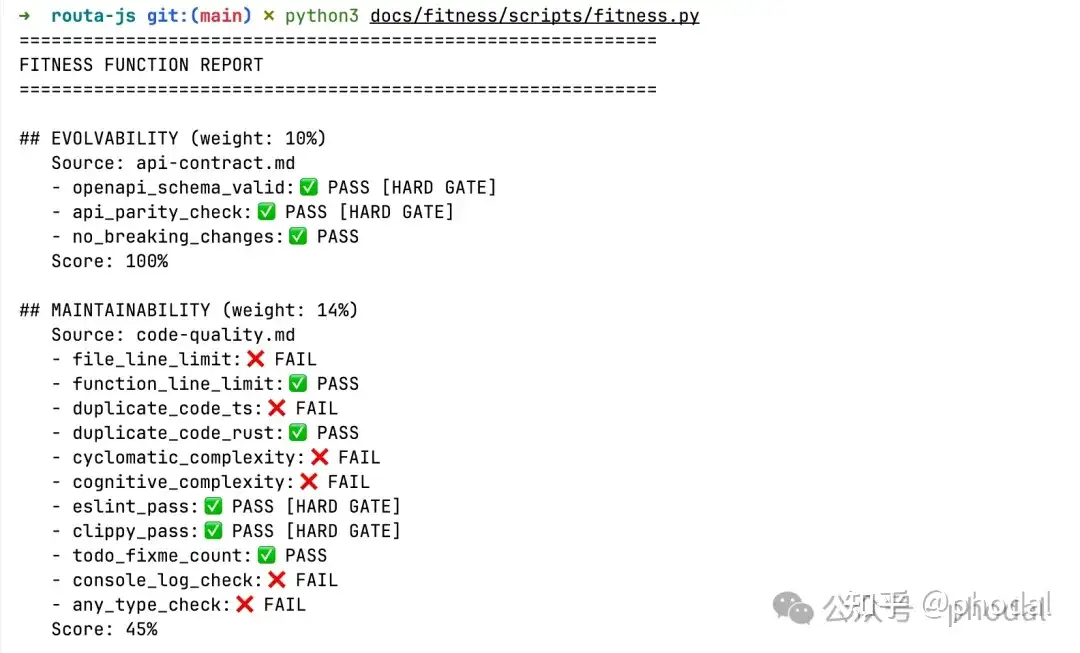Open the underlined fitness.py script path
The height and width of the screenshot is (653, 1080).
pos(534,16)
